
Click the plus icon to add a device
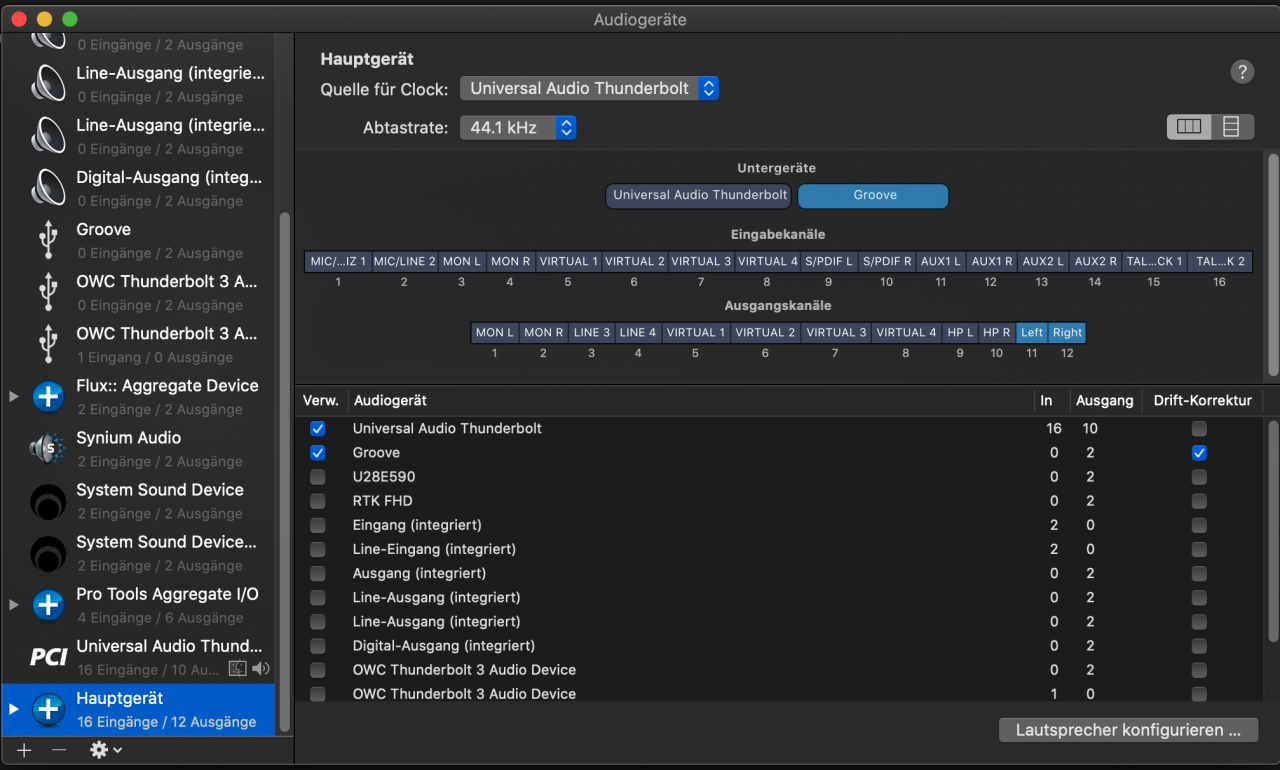pos(24,750)
